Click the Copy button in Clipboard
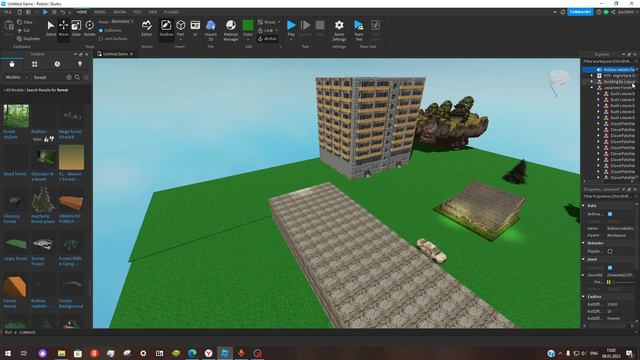This screenshot has height=360, width=640. (25, 22)
